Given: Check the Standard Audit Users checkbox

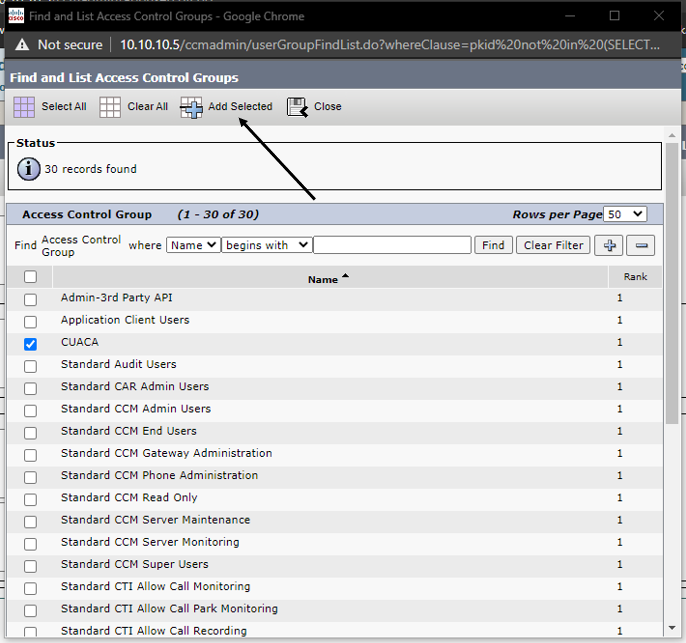Looking at the screenshot, I should point(30,367).
